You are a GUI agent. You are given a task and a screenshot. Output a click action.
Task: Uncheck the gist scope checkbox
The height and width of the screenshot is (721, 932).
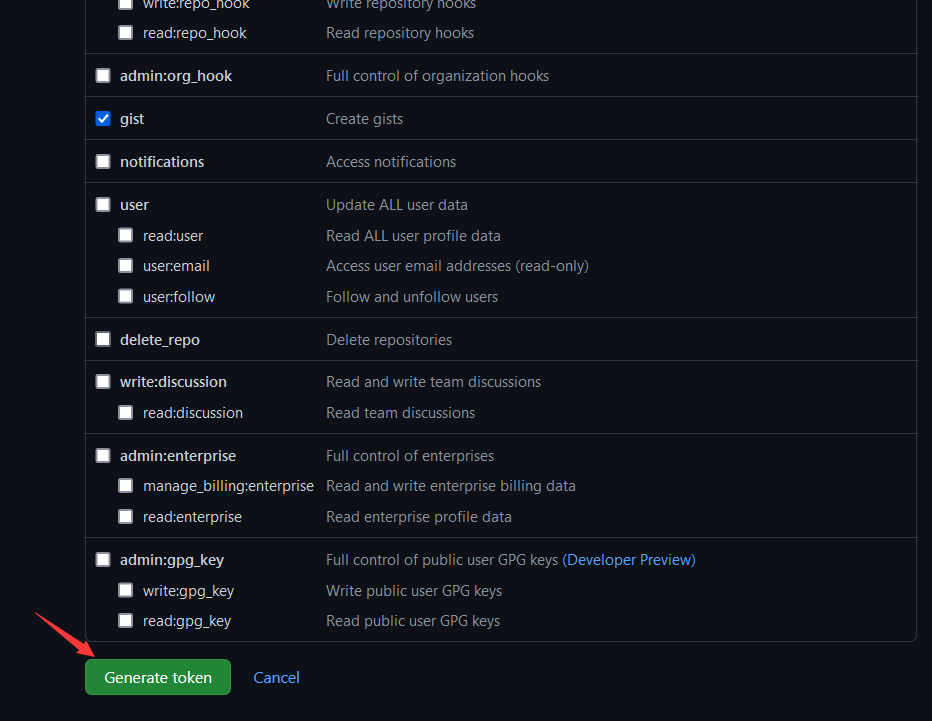[x=103, y=119]
